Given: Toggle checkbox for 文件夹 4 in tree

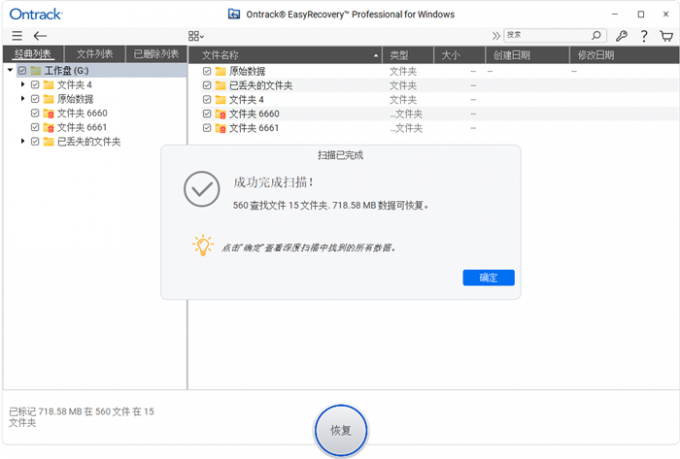Looking at the screenshot, I should (x=35, y=85).
